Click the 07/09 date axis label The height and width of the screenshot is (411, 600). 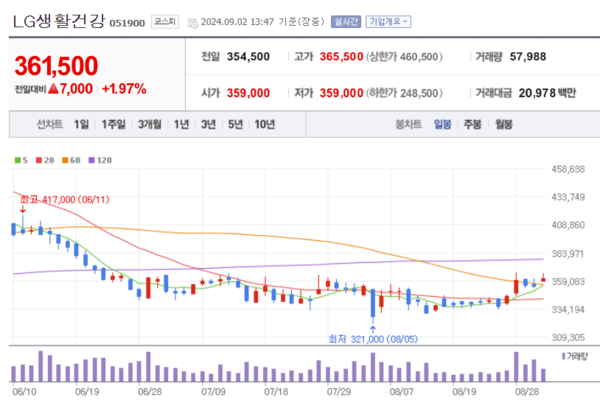click(x=213, y=391)
